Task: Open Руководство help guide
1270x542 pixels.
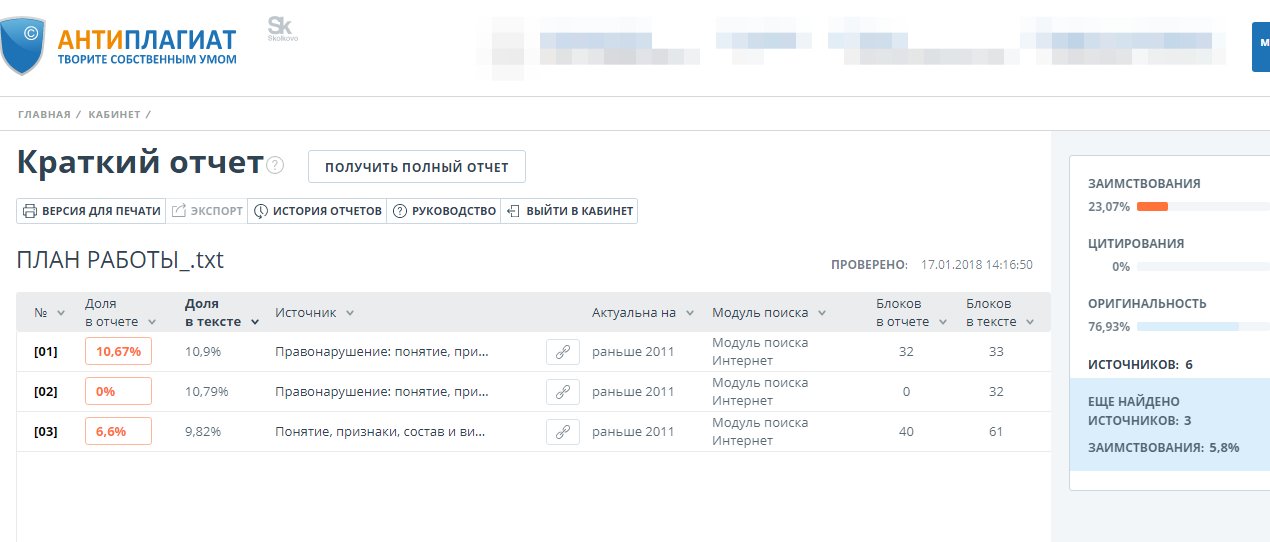Action: coord(444,211)
